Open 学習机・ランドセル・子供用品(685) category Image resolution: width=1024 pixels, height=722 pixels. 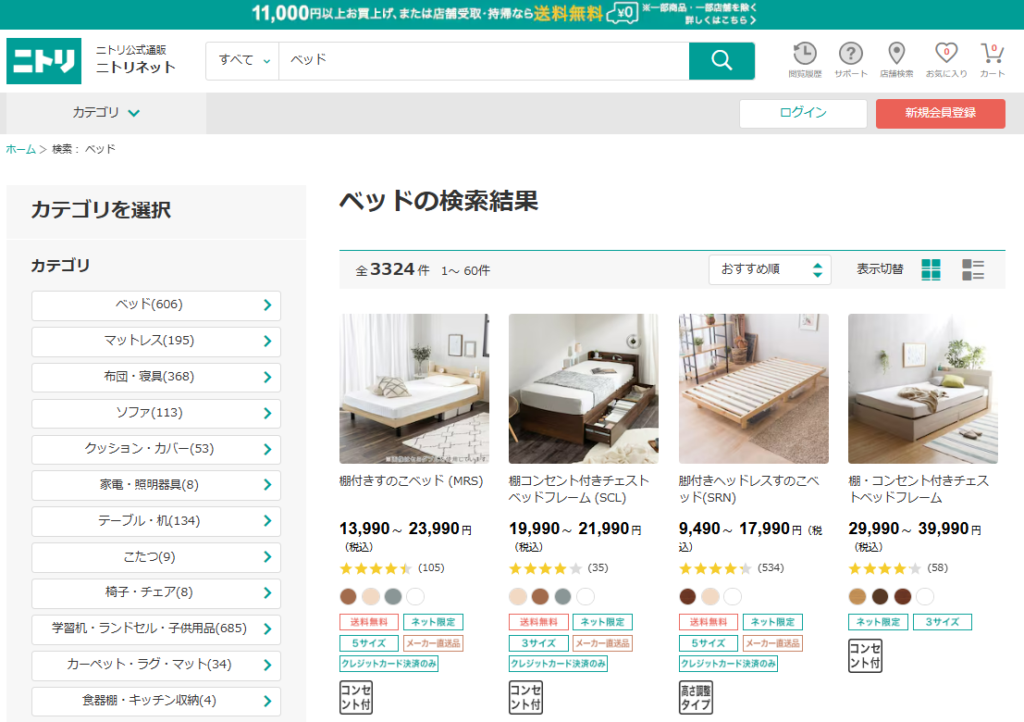[x=156, y=629]
